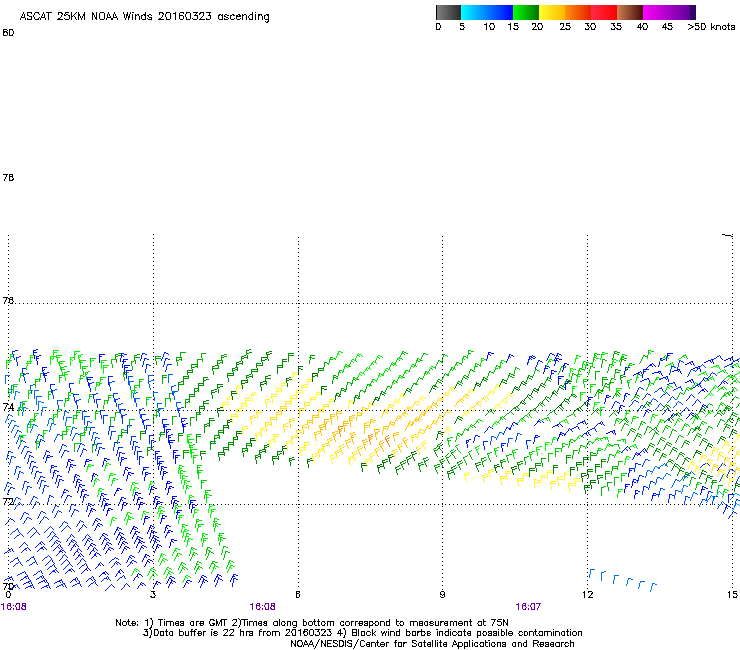The width and height of the screenshot is (740, 650).
Task: Click the '45' label under the color legend
Action: point(667,27)
